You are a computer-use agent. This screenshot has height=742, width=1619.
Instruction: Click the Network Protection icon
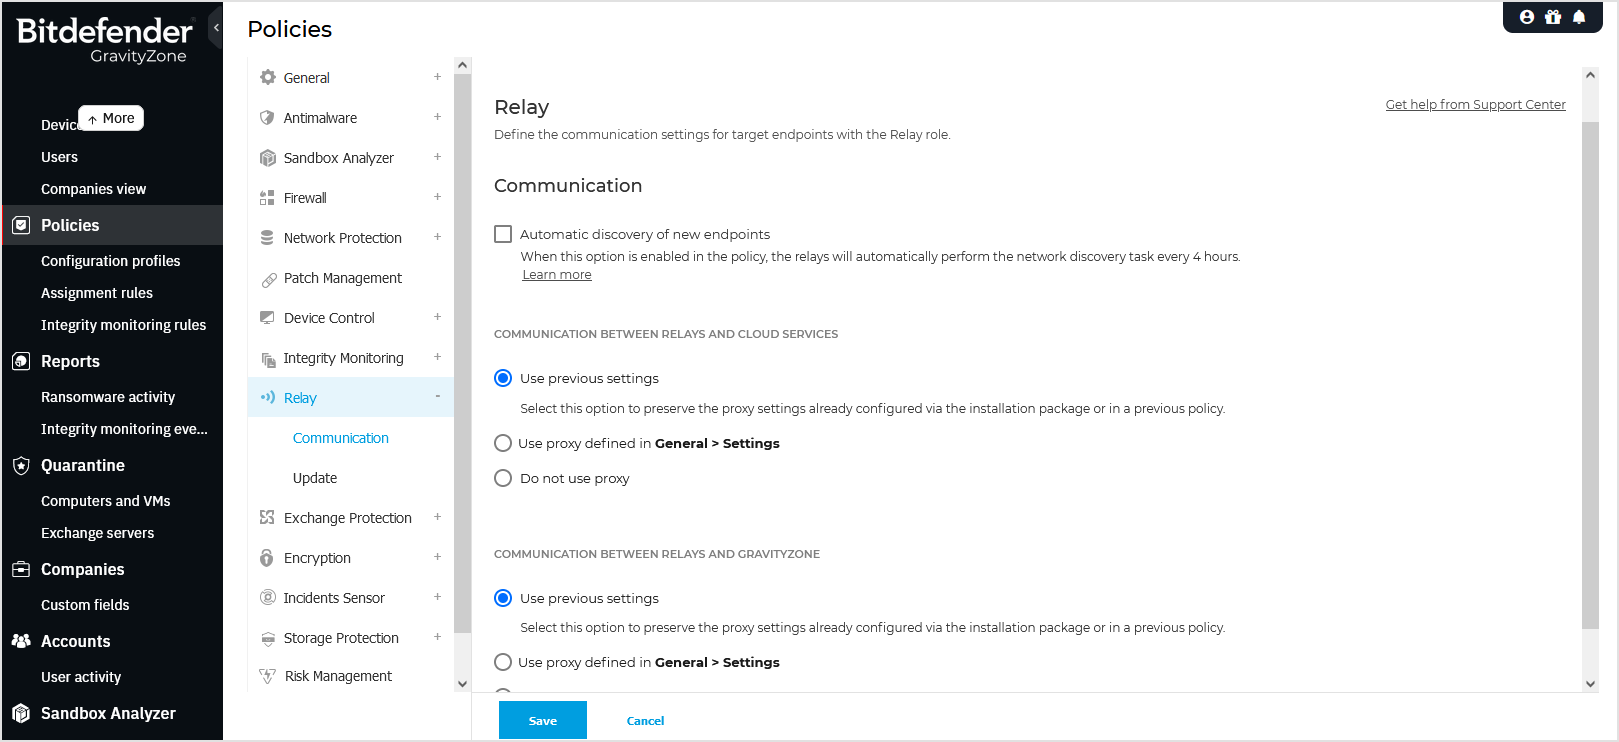click(267, 237)
